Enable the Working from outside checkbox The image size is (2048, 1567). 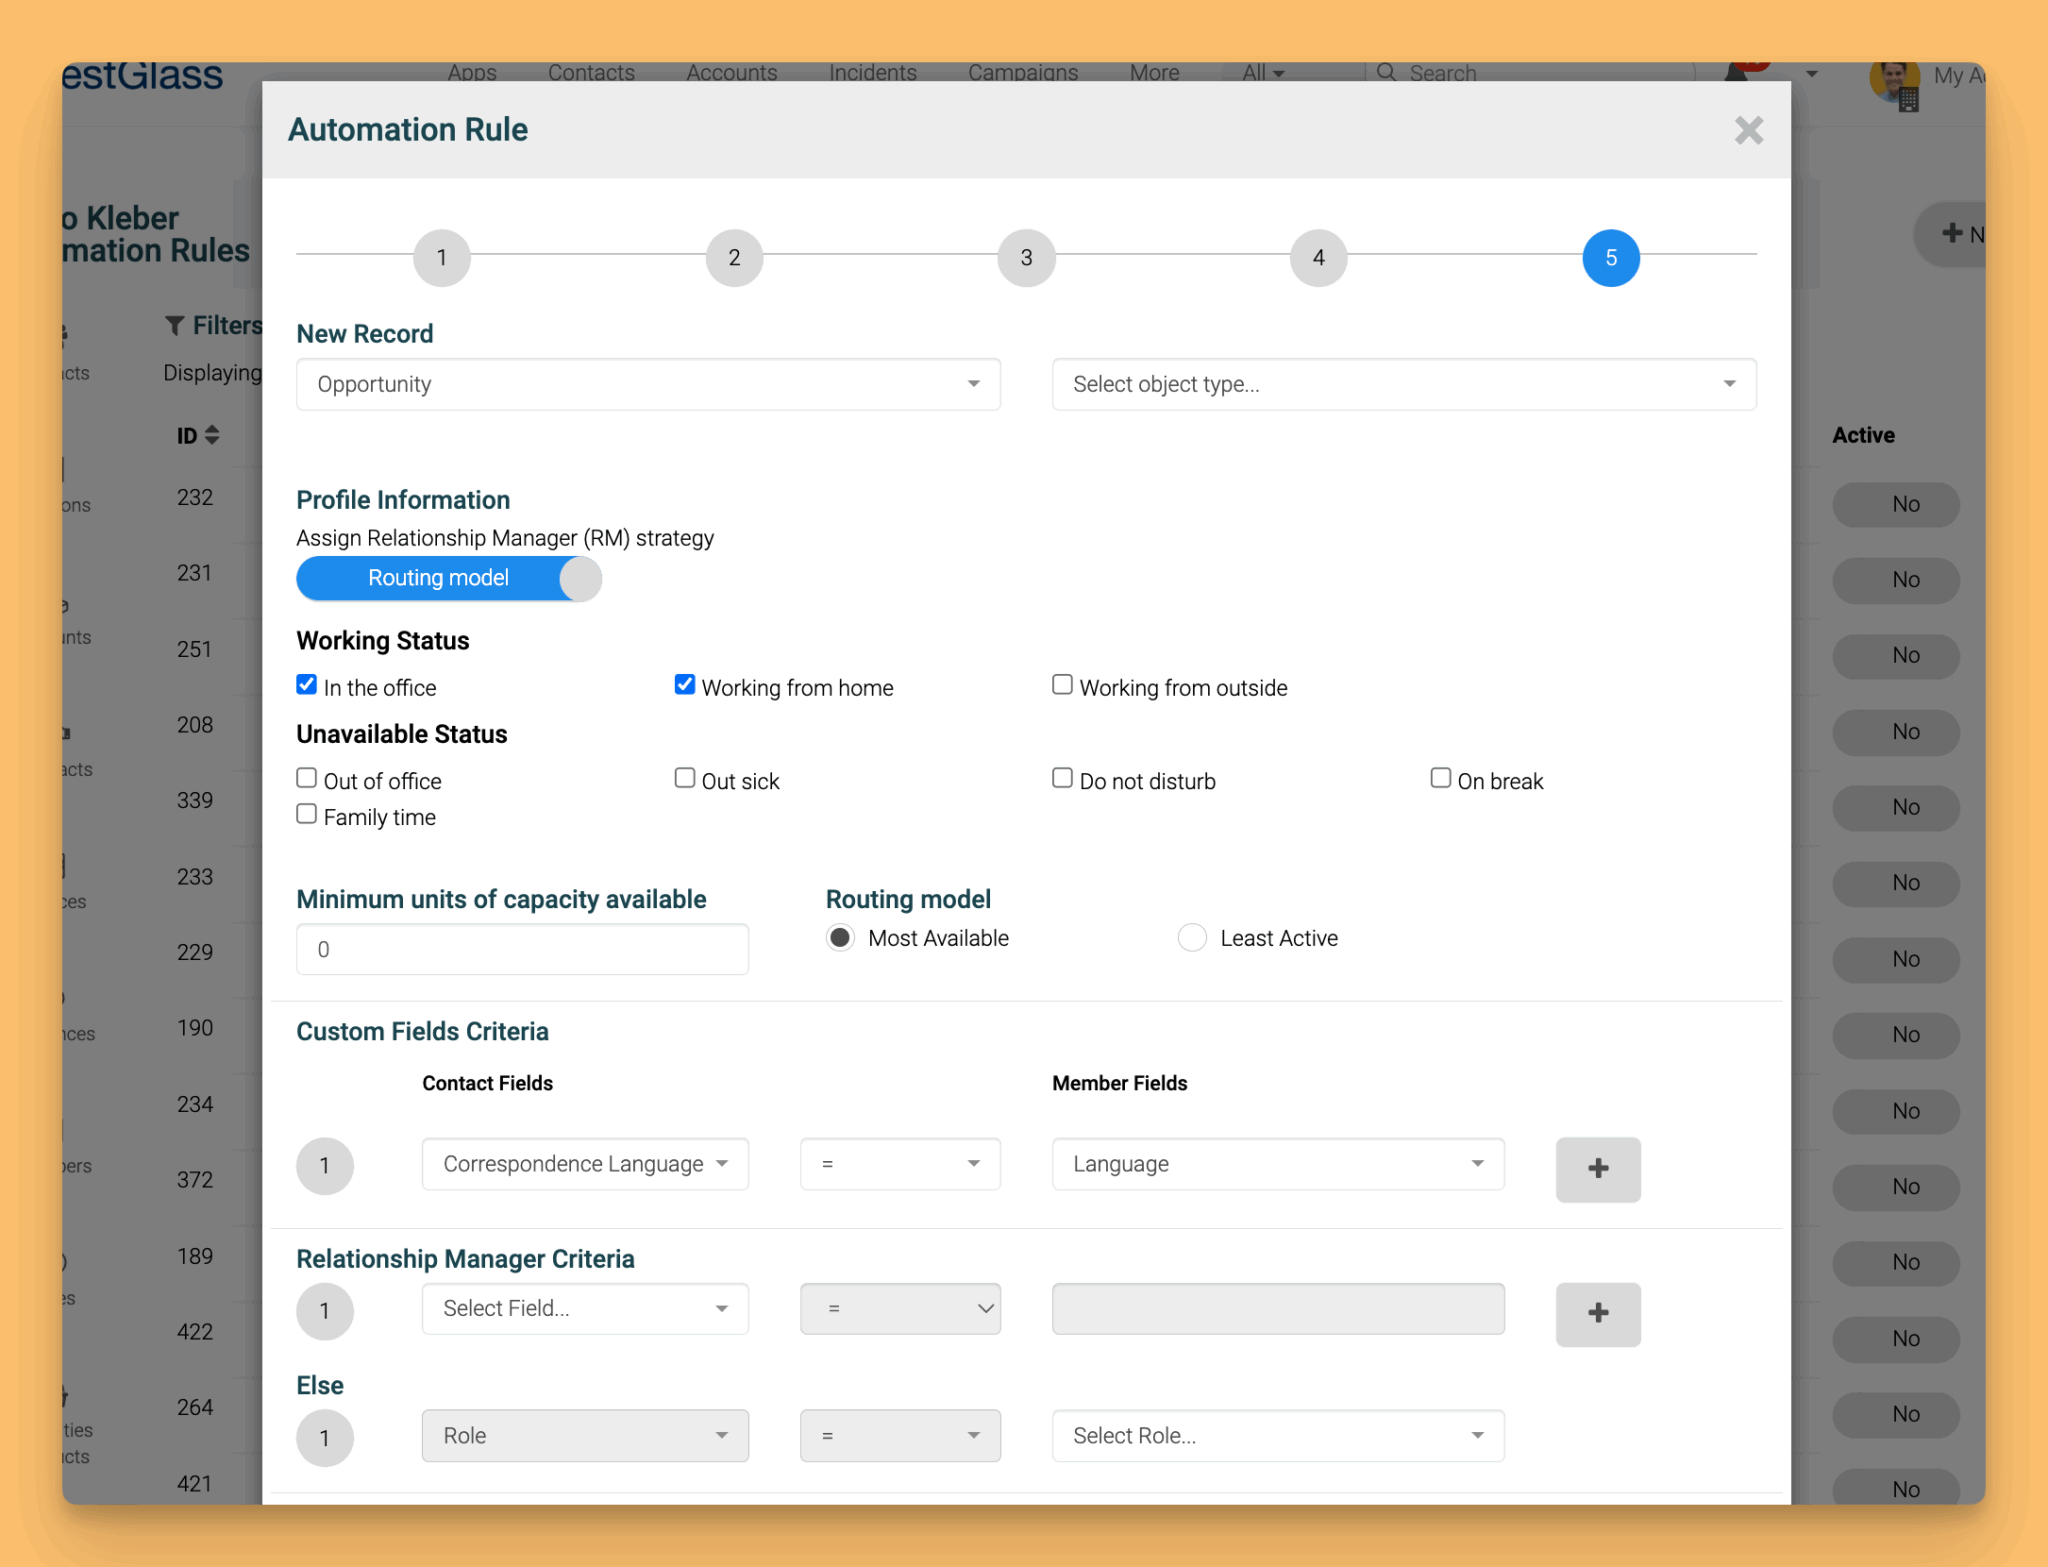pyautogui.click(x=1062, y=684)
